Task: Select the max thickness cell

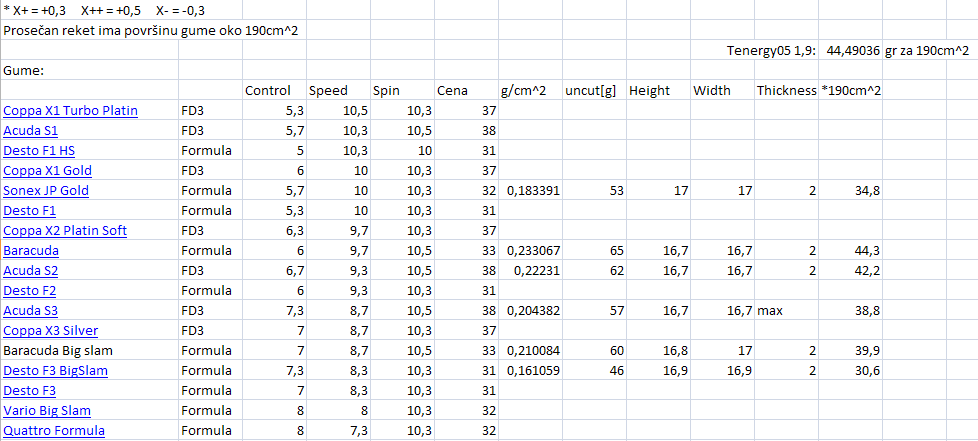Action: click(x=786, y=311)
